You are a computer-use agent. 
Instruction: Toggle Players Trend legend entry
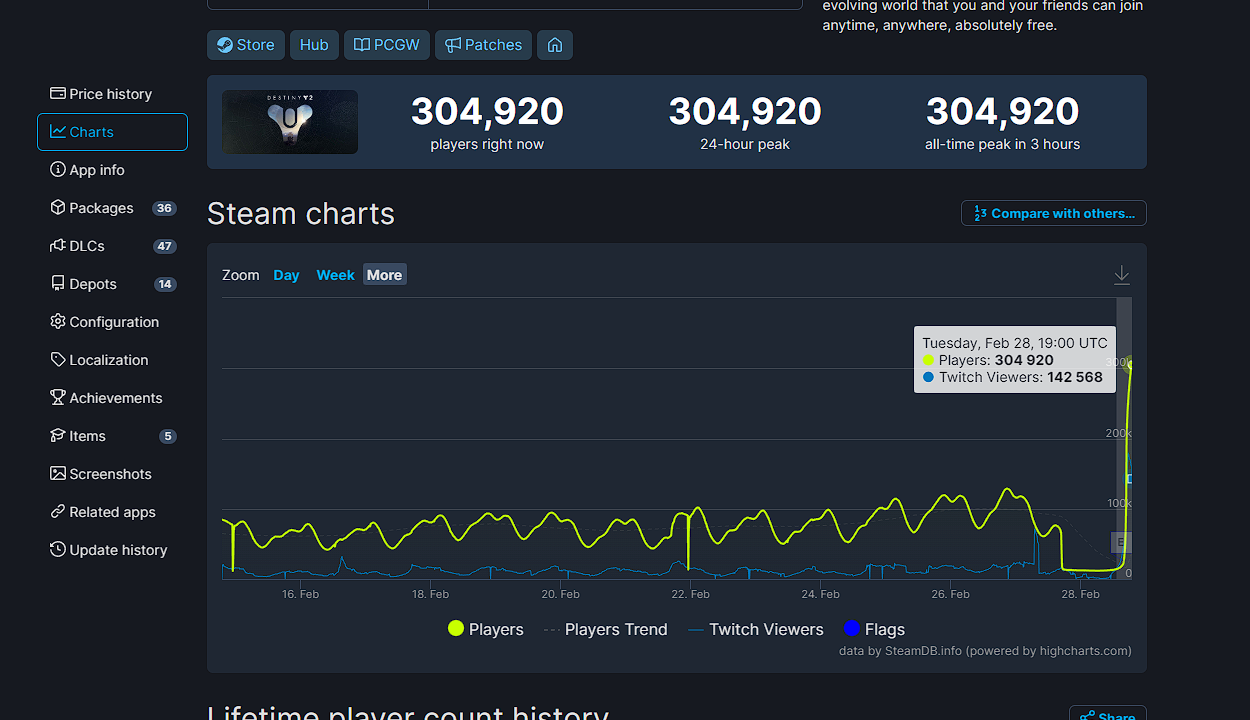coord(606,629)
